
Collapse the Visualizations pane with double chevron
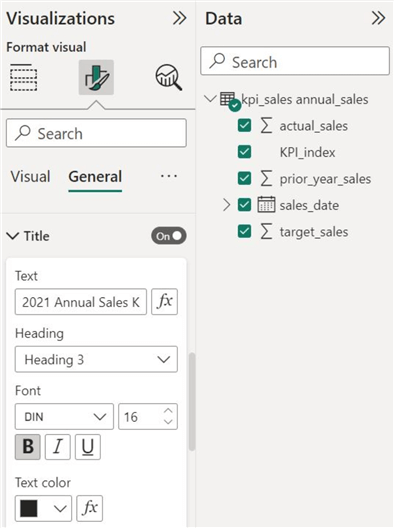pyautogui.click(x=179, y=18)
